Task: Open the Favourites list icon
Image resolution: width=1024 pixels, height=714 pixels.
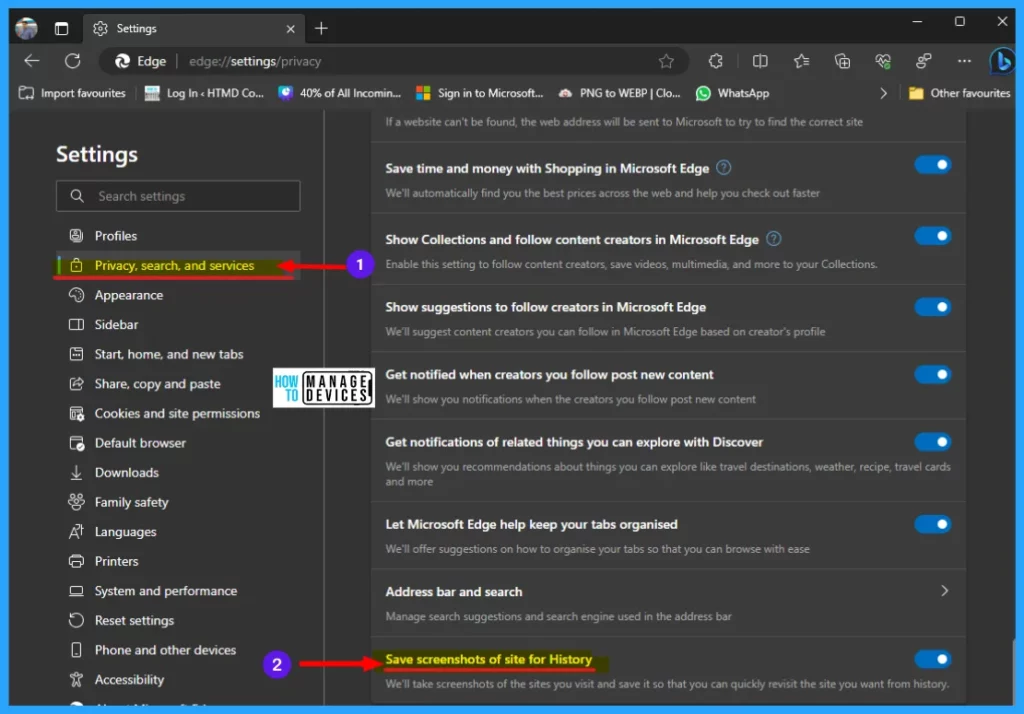Action: (x=801, y=61)
